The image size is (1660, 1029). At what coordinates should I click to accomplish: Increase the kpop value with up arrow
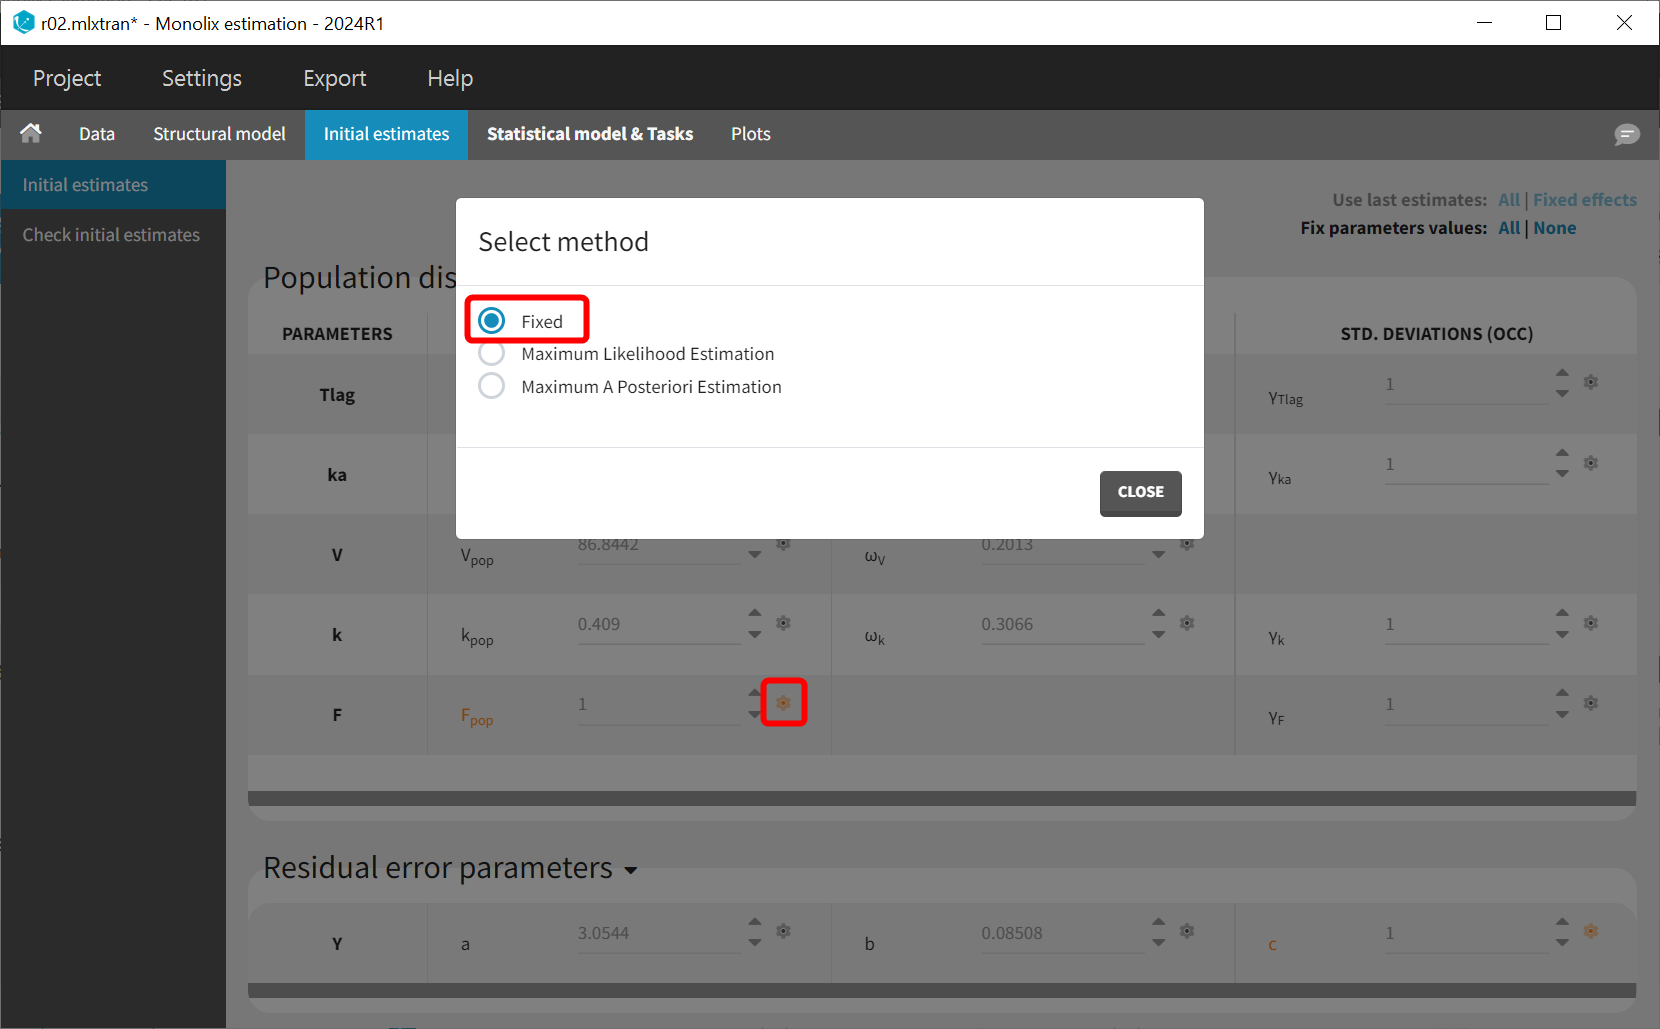click(755, 613)
